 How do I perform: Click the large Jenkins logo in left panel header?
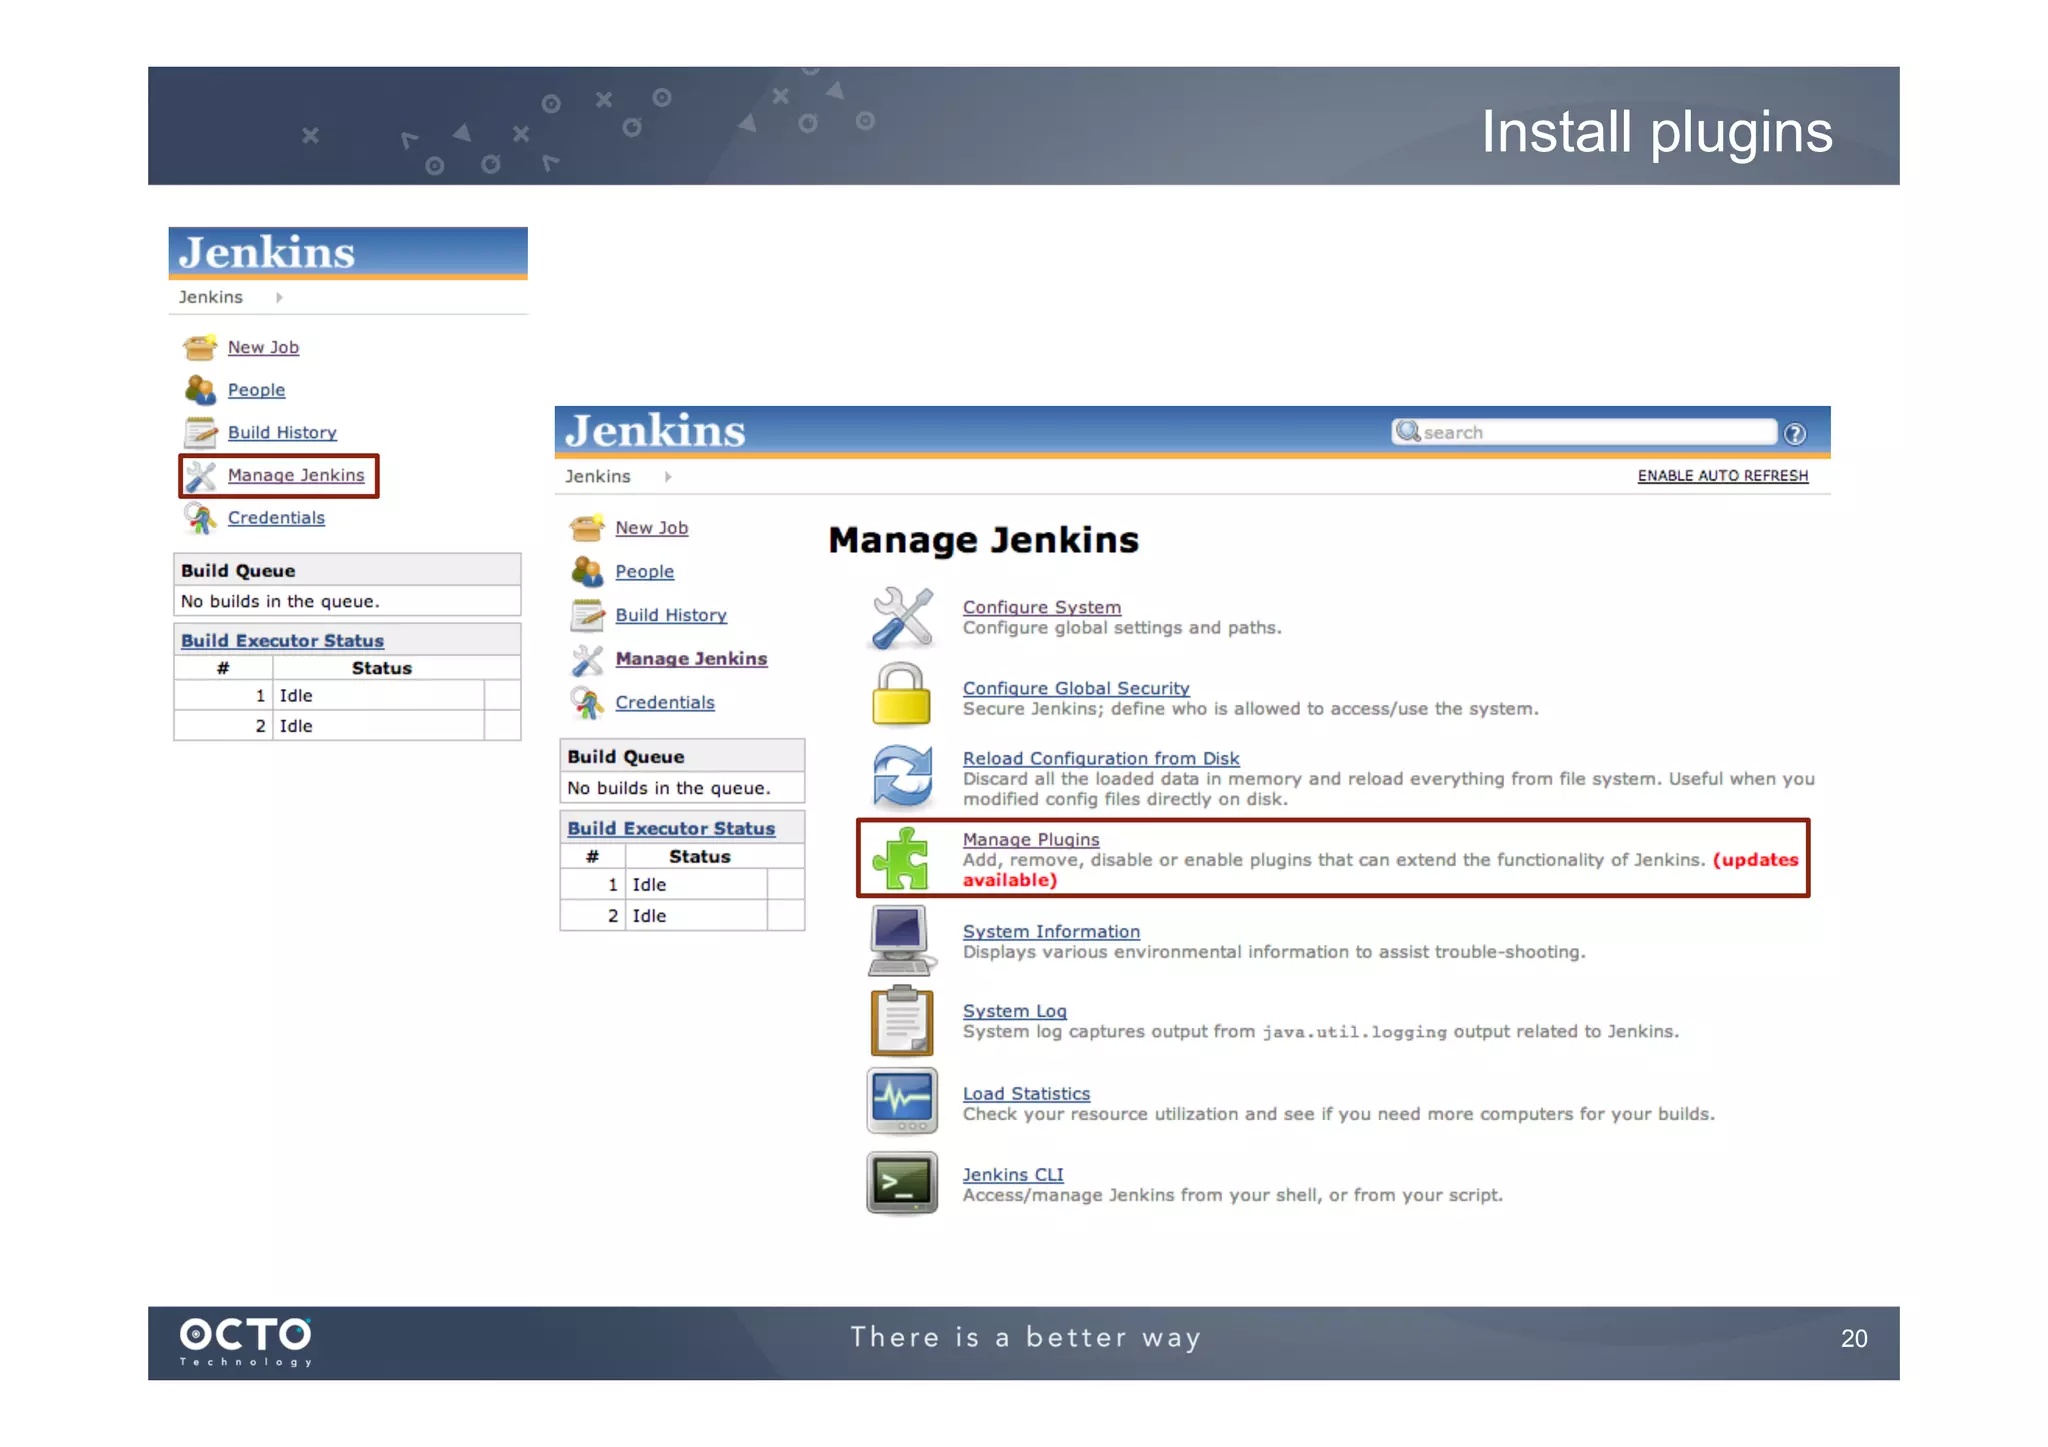point(267,252)
